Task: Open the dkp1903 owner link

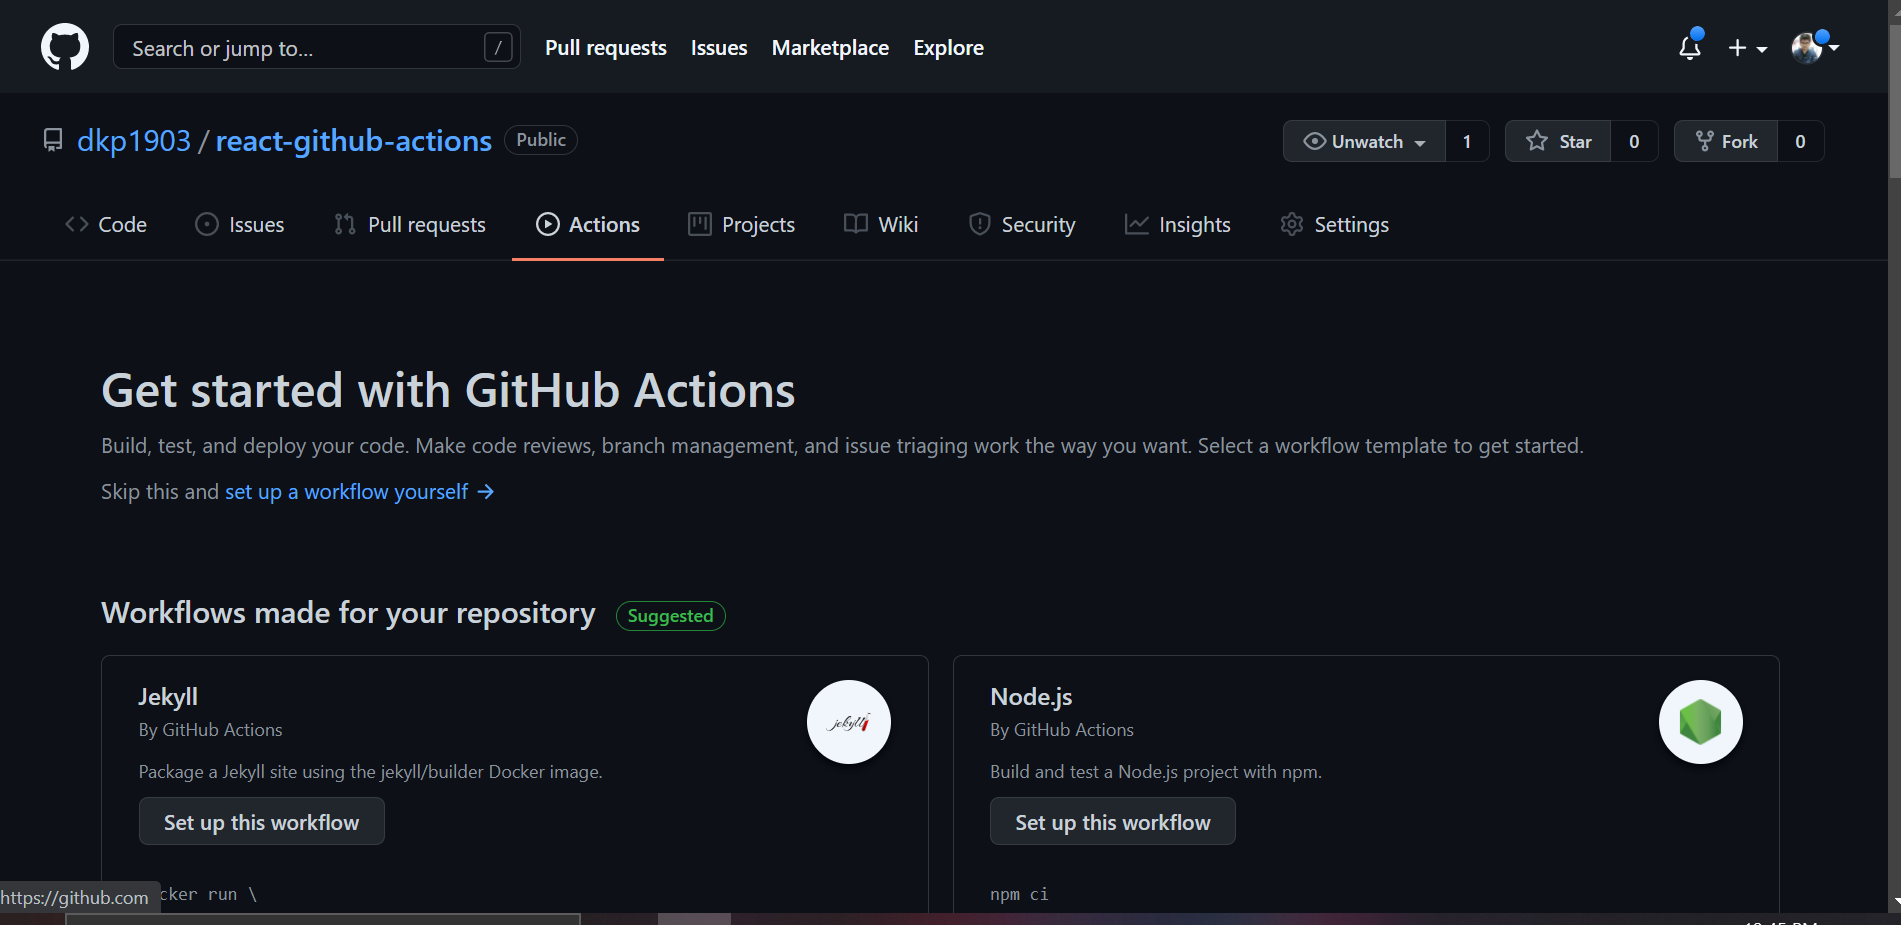Action: [x=134, y=141]
